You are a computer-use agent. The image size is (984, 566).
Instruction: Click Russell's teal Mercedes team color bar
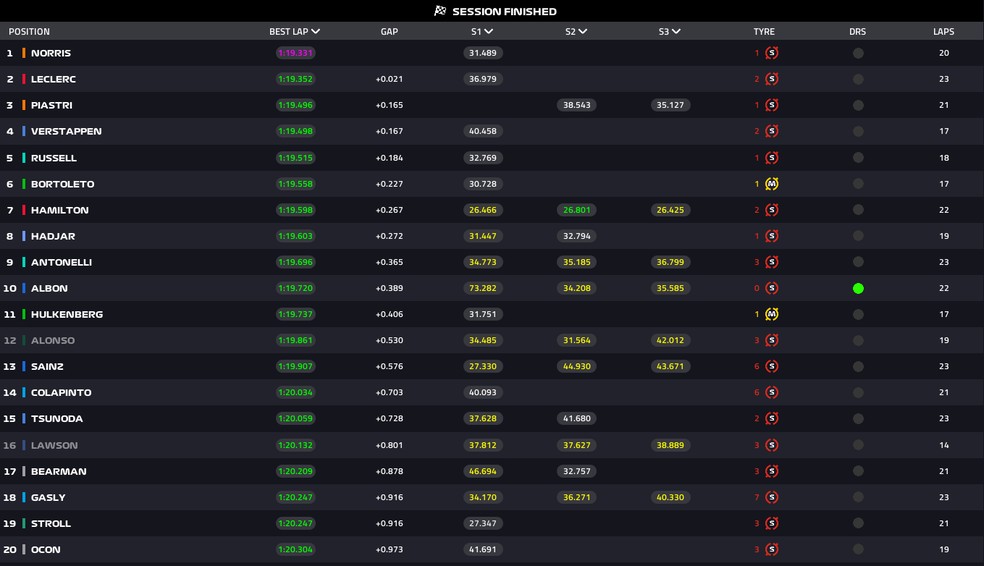click(24, 158)
